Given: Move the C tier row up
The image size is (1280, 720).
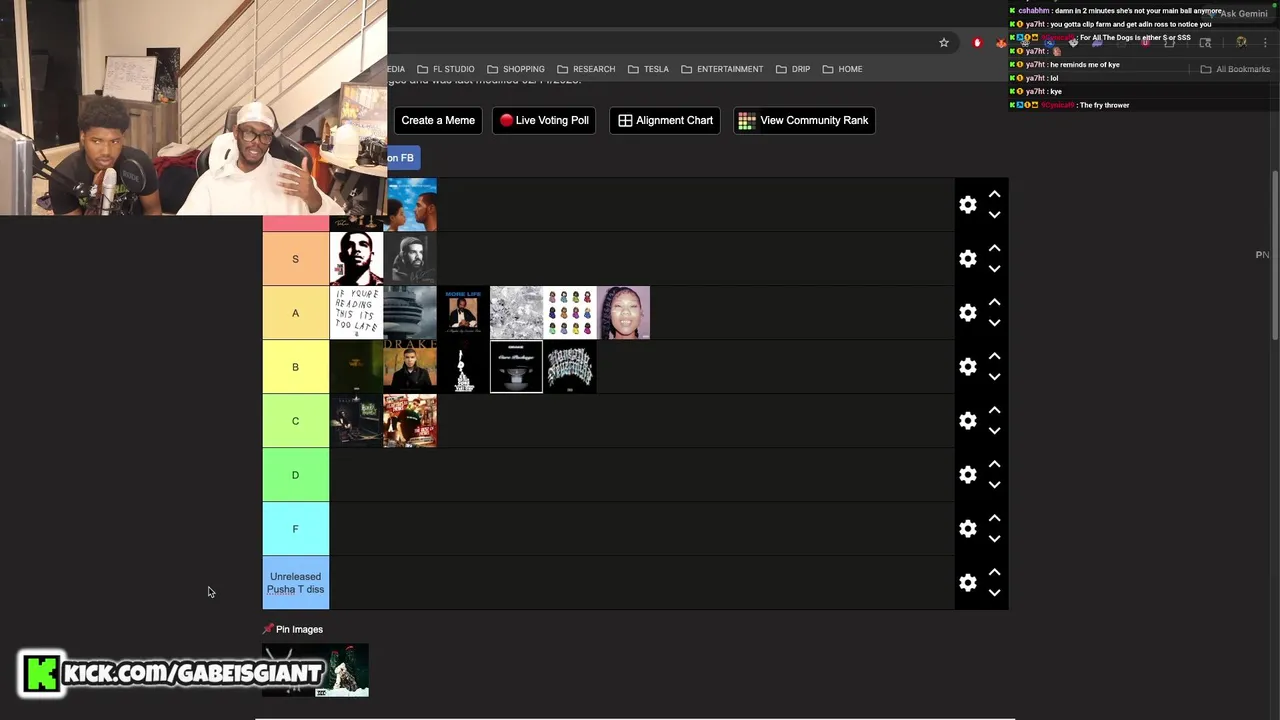Looking at the screenshot, I should coord(994,410).
